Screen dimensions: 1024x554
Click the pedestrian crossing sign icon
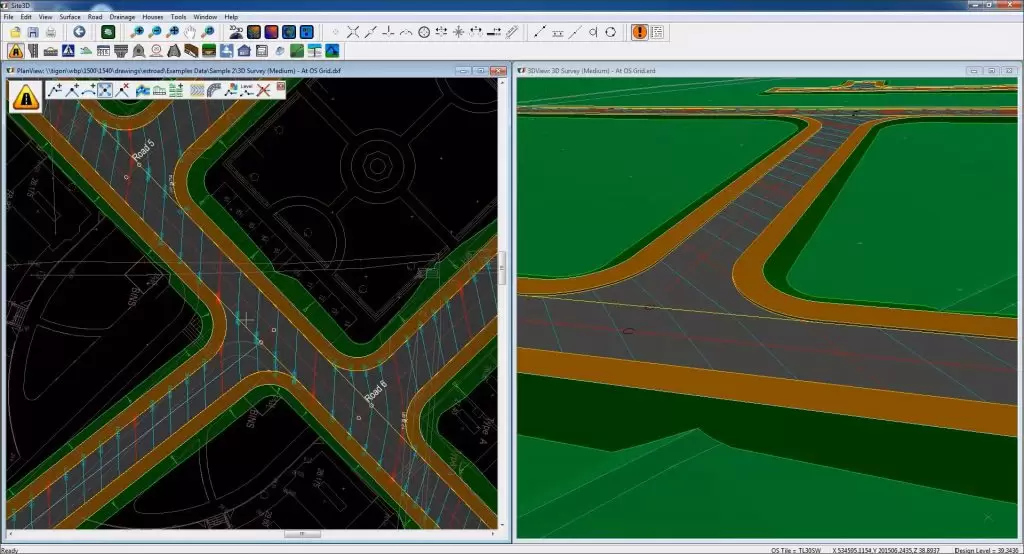68,50
